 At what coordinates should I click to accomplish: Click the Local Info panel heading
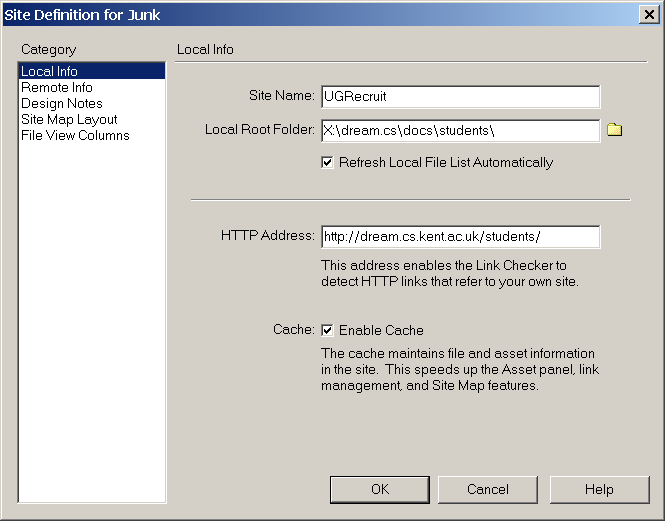point(205,50)
